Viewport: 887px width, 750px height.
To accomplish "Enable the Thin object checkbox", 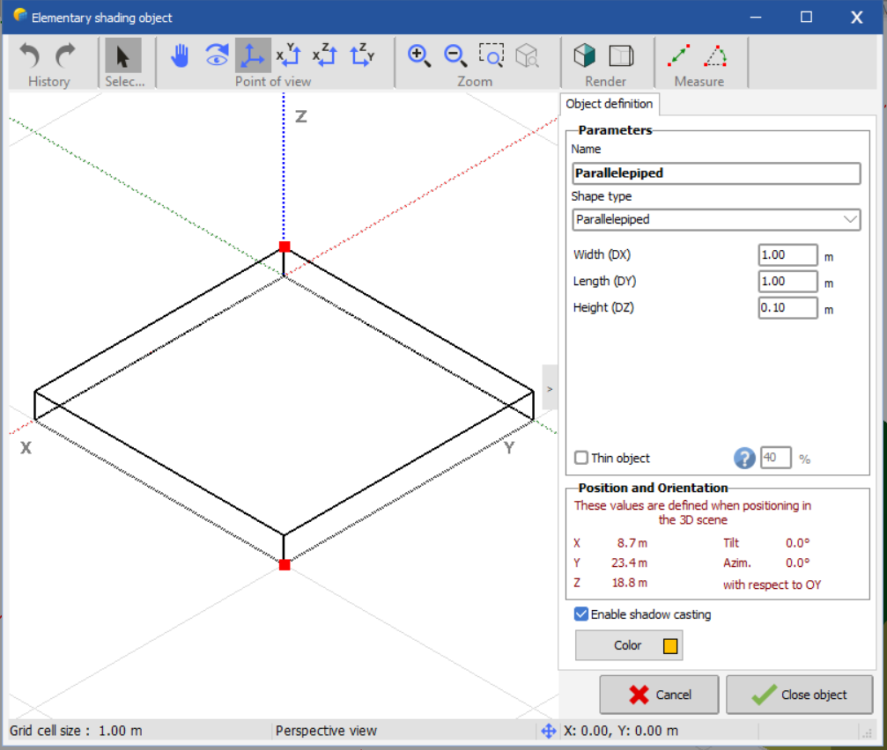I will (582, 458).
